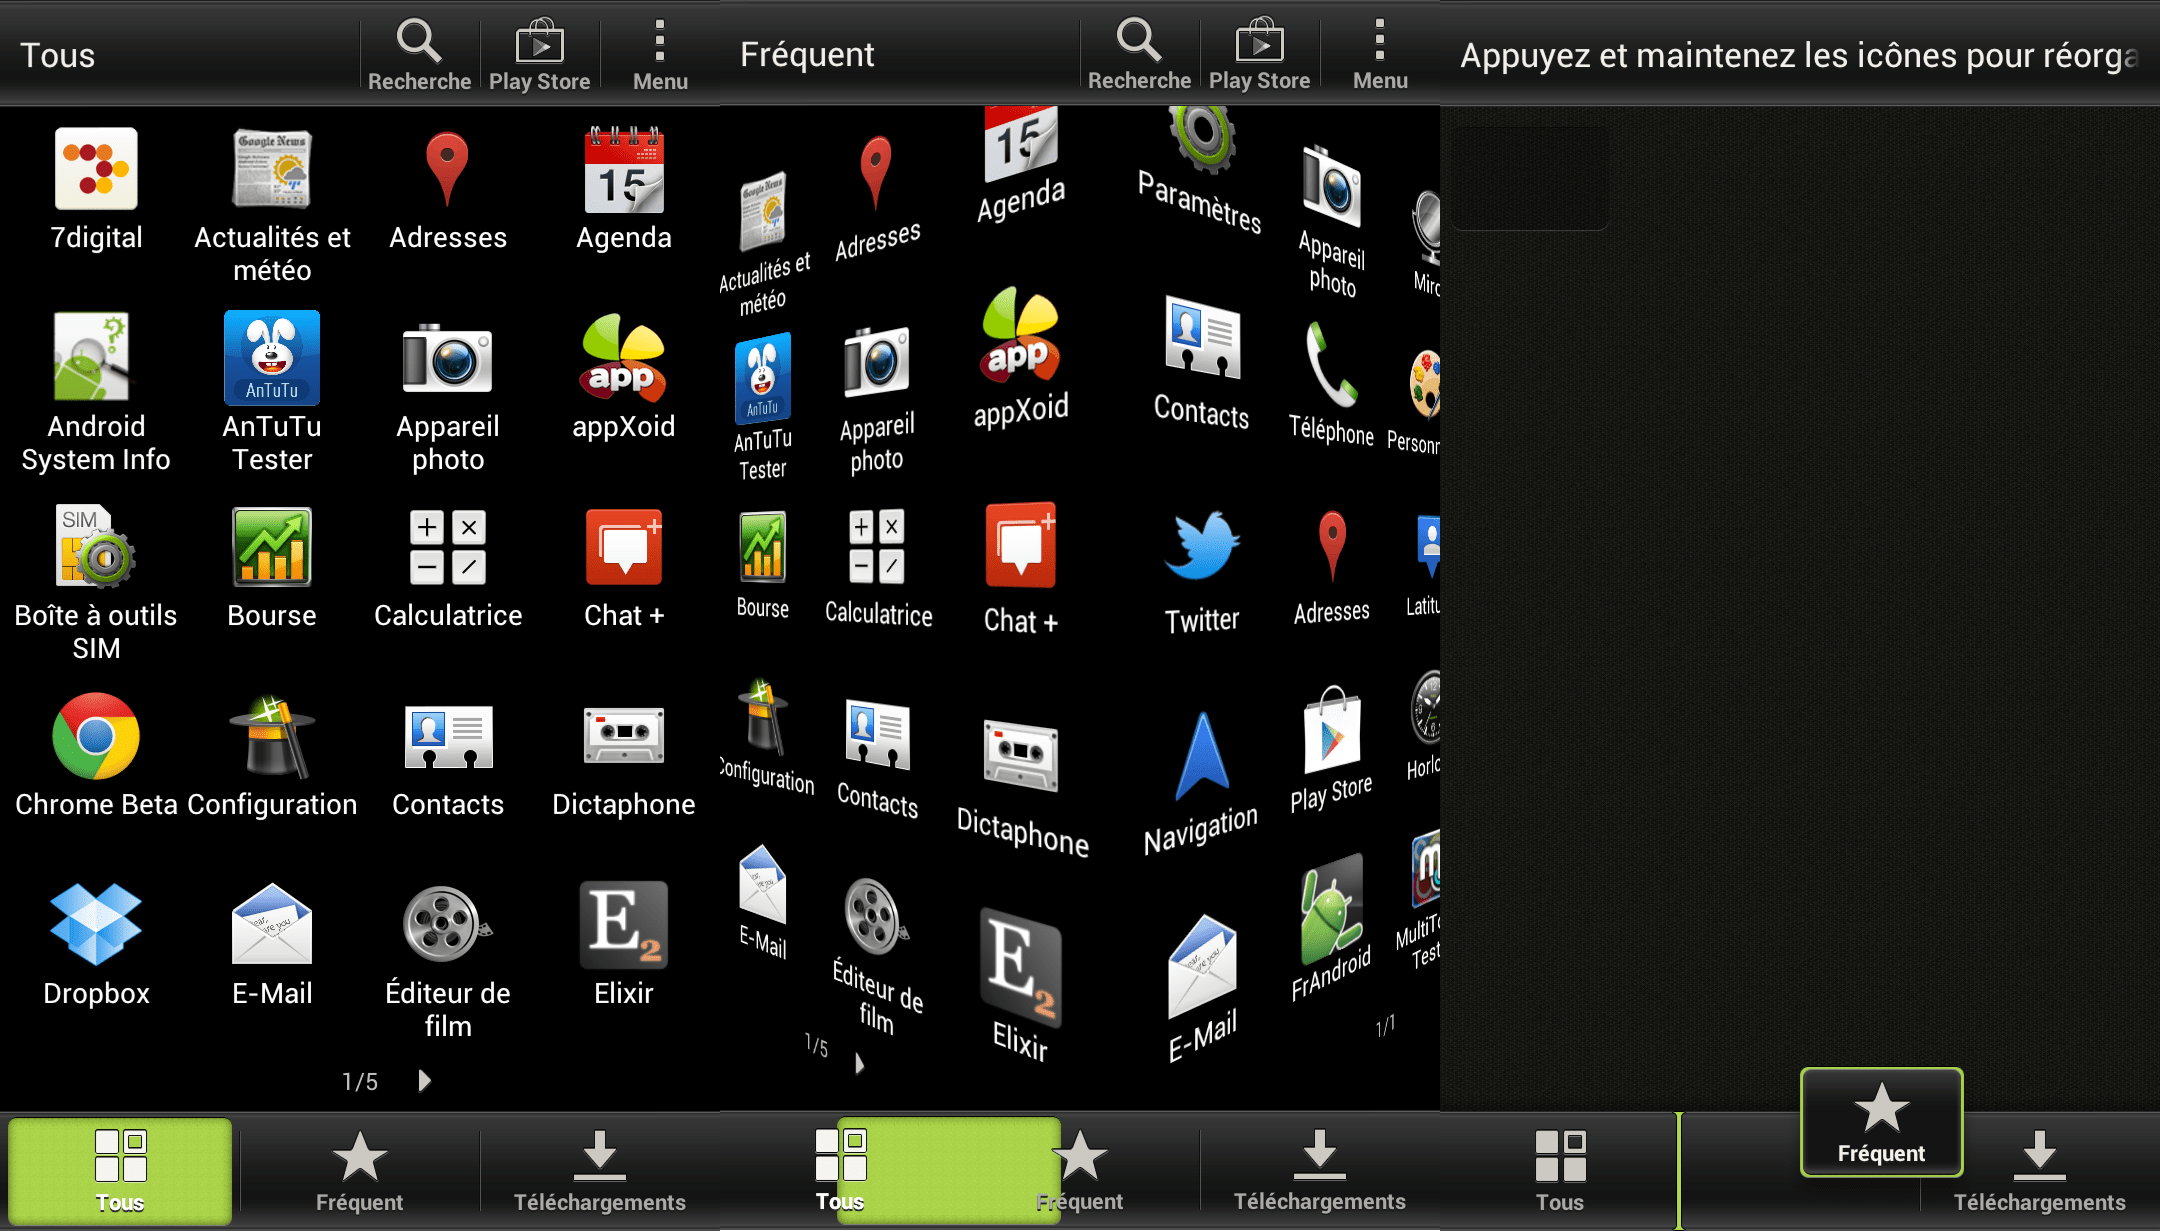This screenshot has width=2160, height=1231.
Task: Open Bourse in left Tous screen
Action: tap(272, 568)
